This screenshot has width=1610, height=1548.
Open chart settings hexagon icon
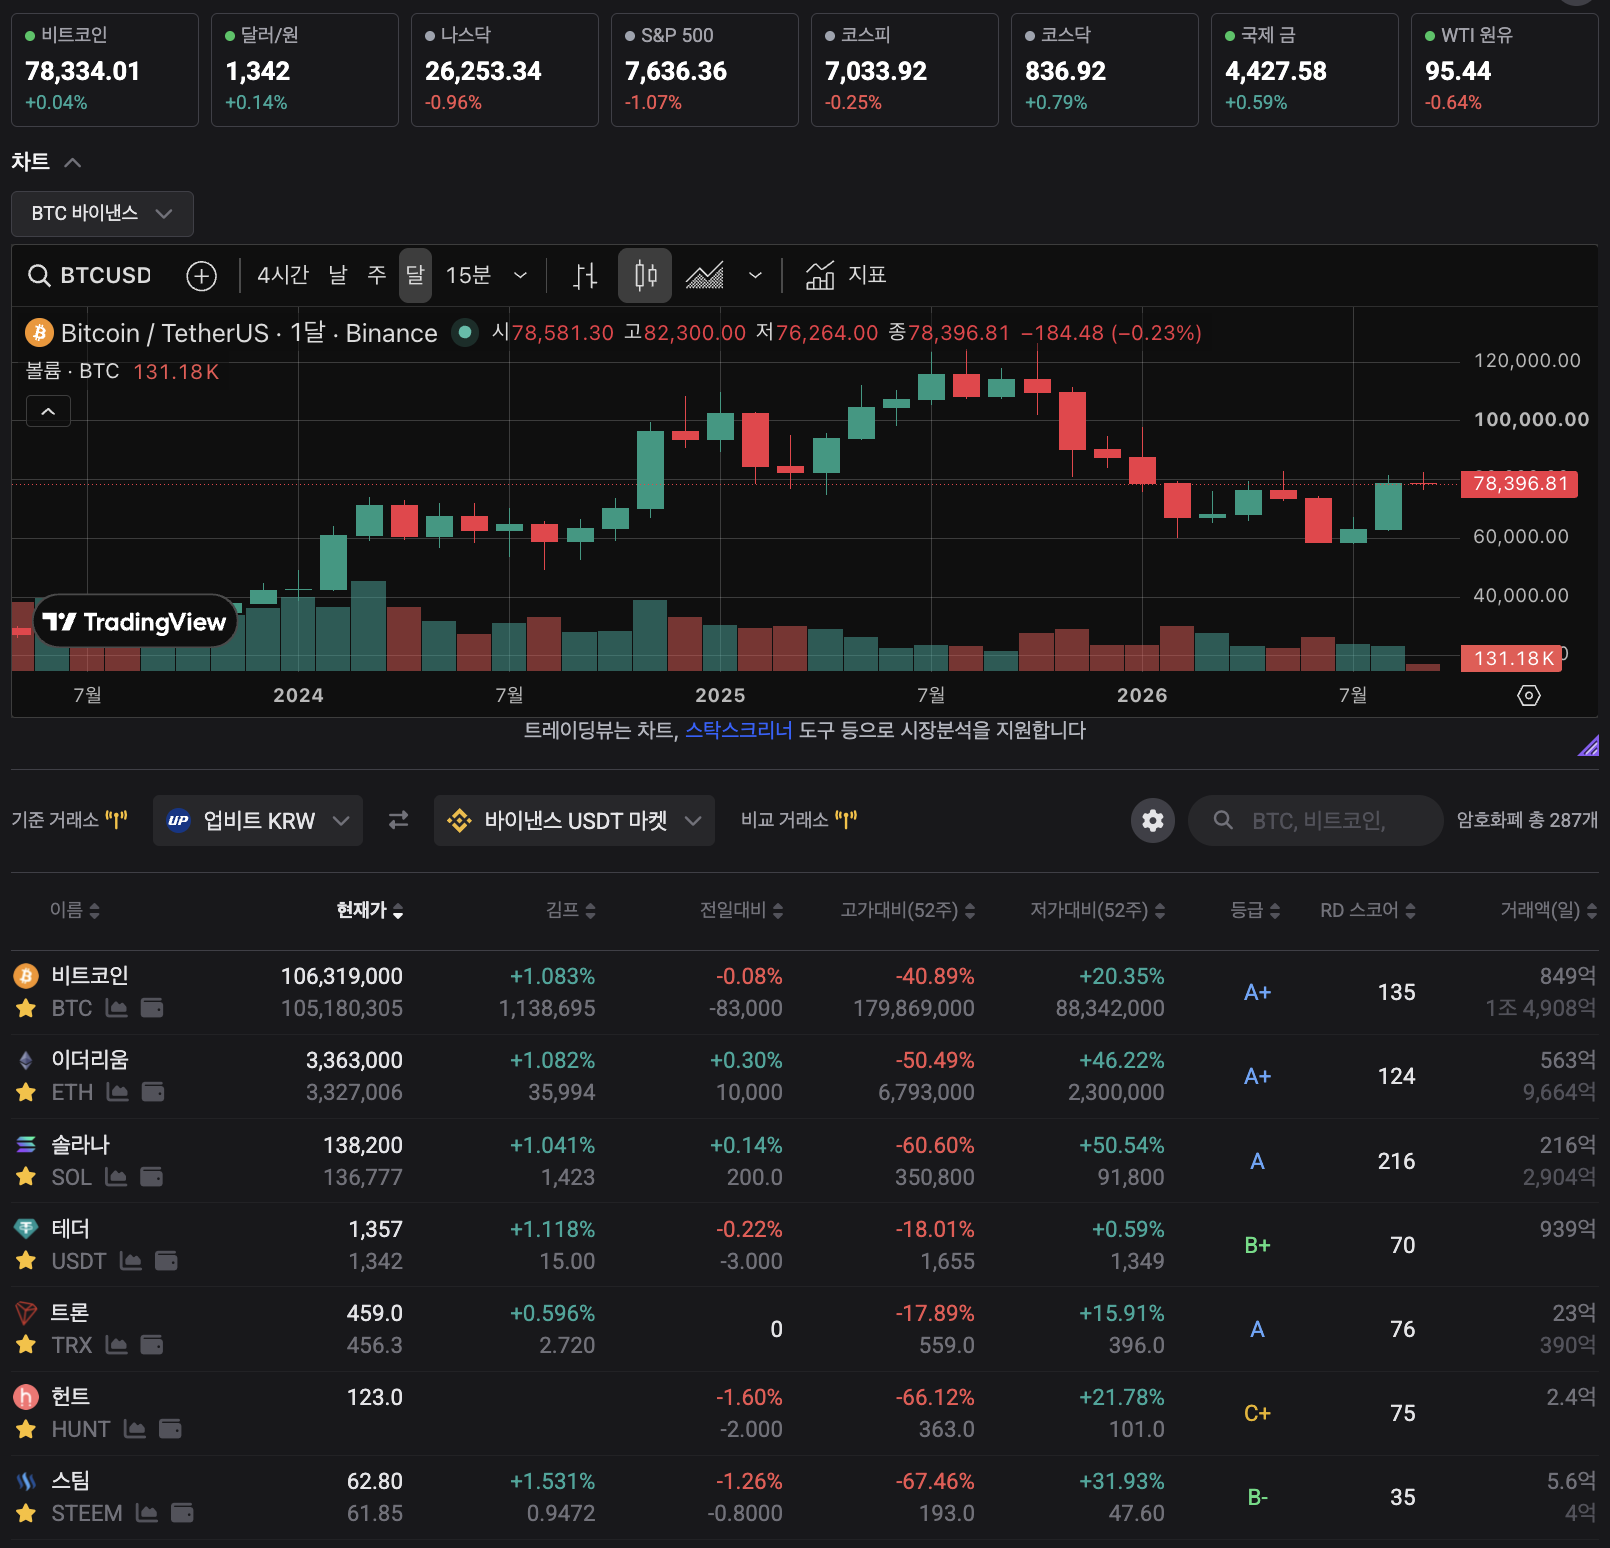tap(1529, 695)
